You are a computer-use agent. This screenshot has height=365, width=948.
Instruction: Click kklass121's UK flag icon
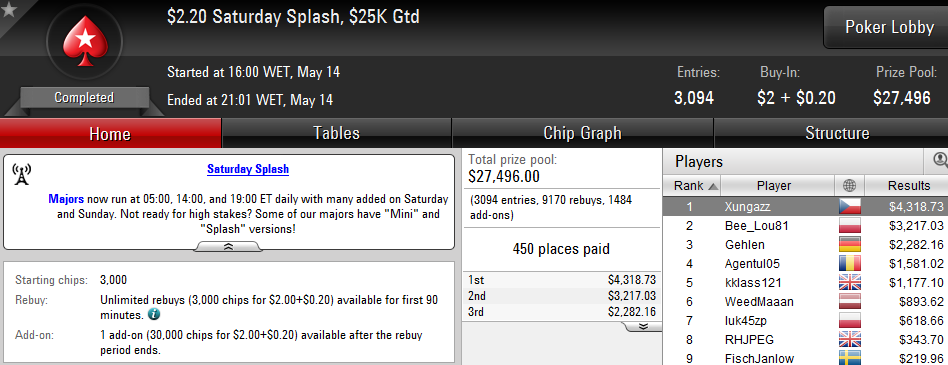point(849,282)
